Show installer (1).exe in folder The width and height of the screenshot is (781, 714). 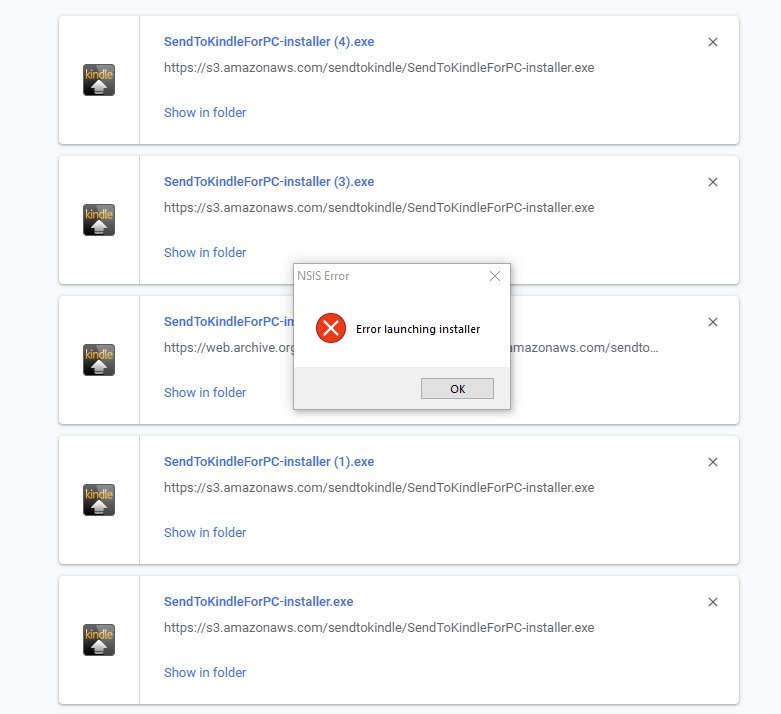coord(205,533)
